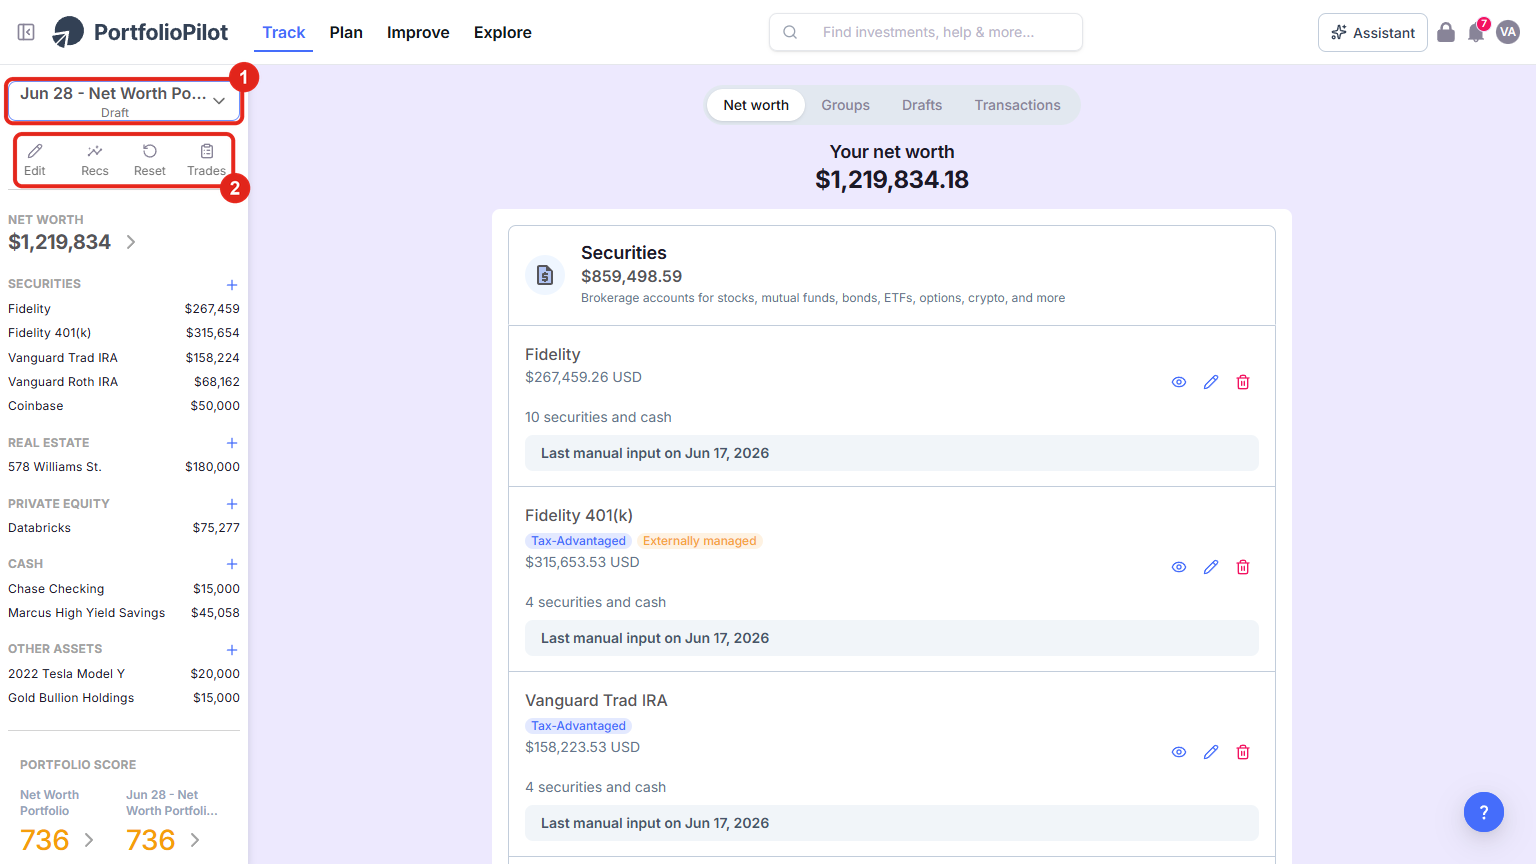Screen dimensions: 1536x864
Task: Open notifications bell
Action: (x=1476, y=32)
